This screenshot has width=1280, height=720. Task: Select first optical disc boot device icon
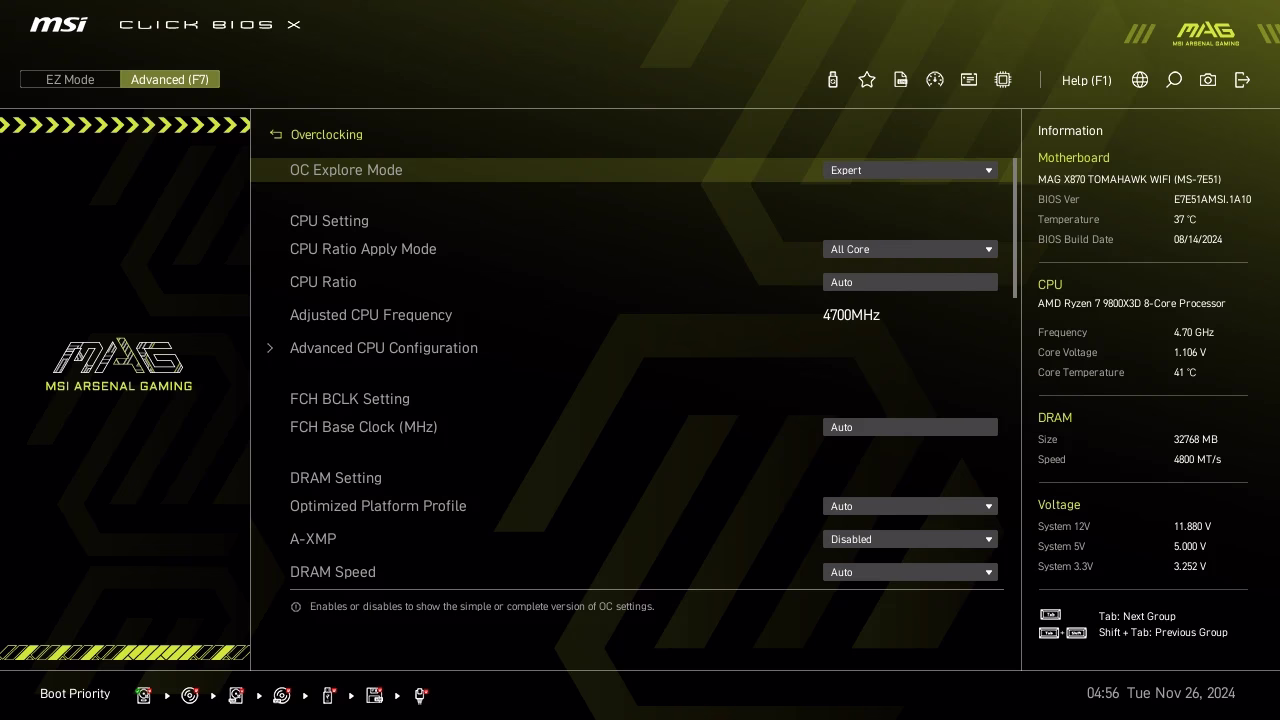tap(190, 695)
